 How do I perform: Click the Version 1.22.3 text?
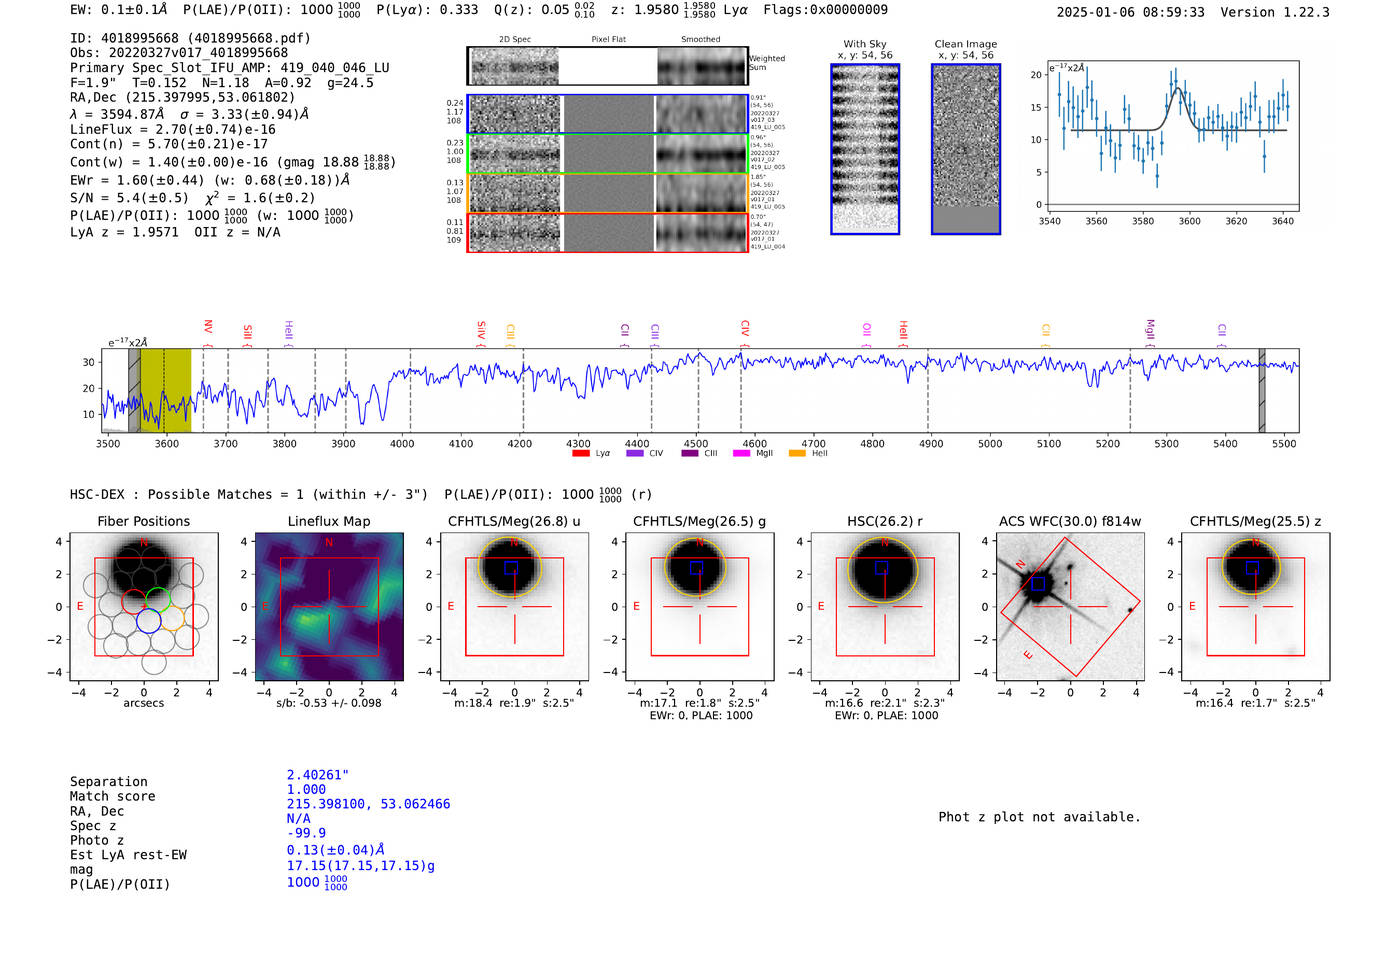(x=1275, y=12)
